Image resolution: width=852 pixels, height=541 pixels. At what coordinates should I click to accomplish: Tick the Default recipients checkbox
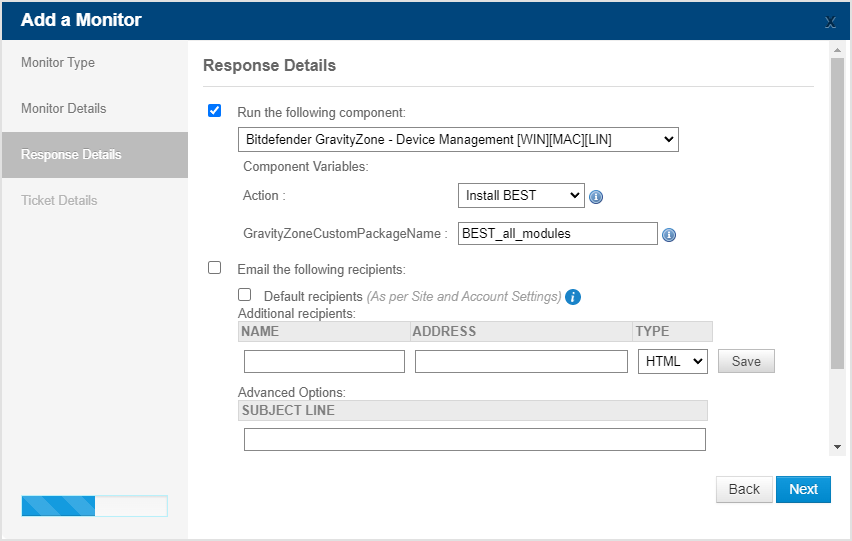coord(245,294)
